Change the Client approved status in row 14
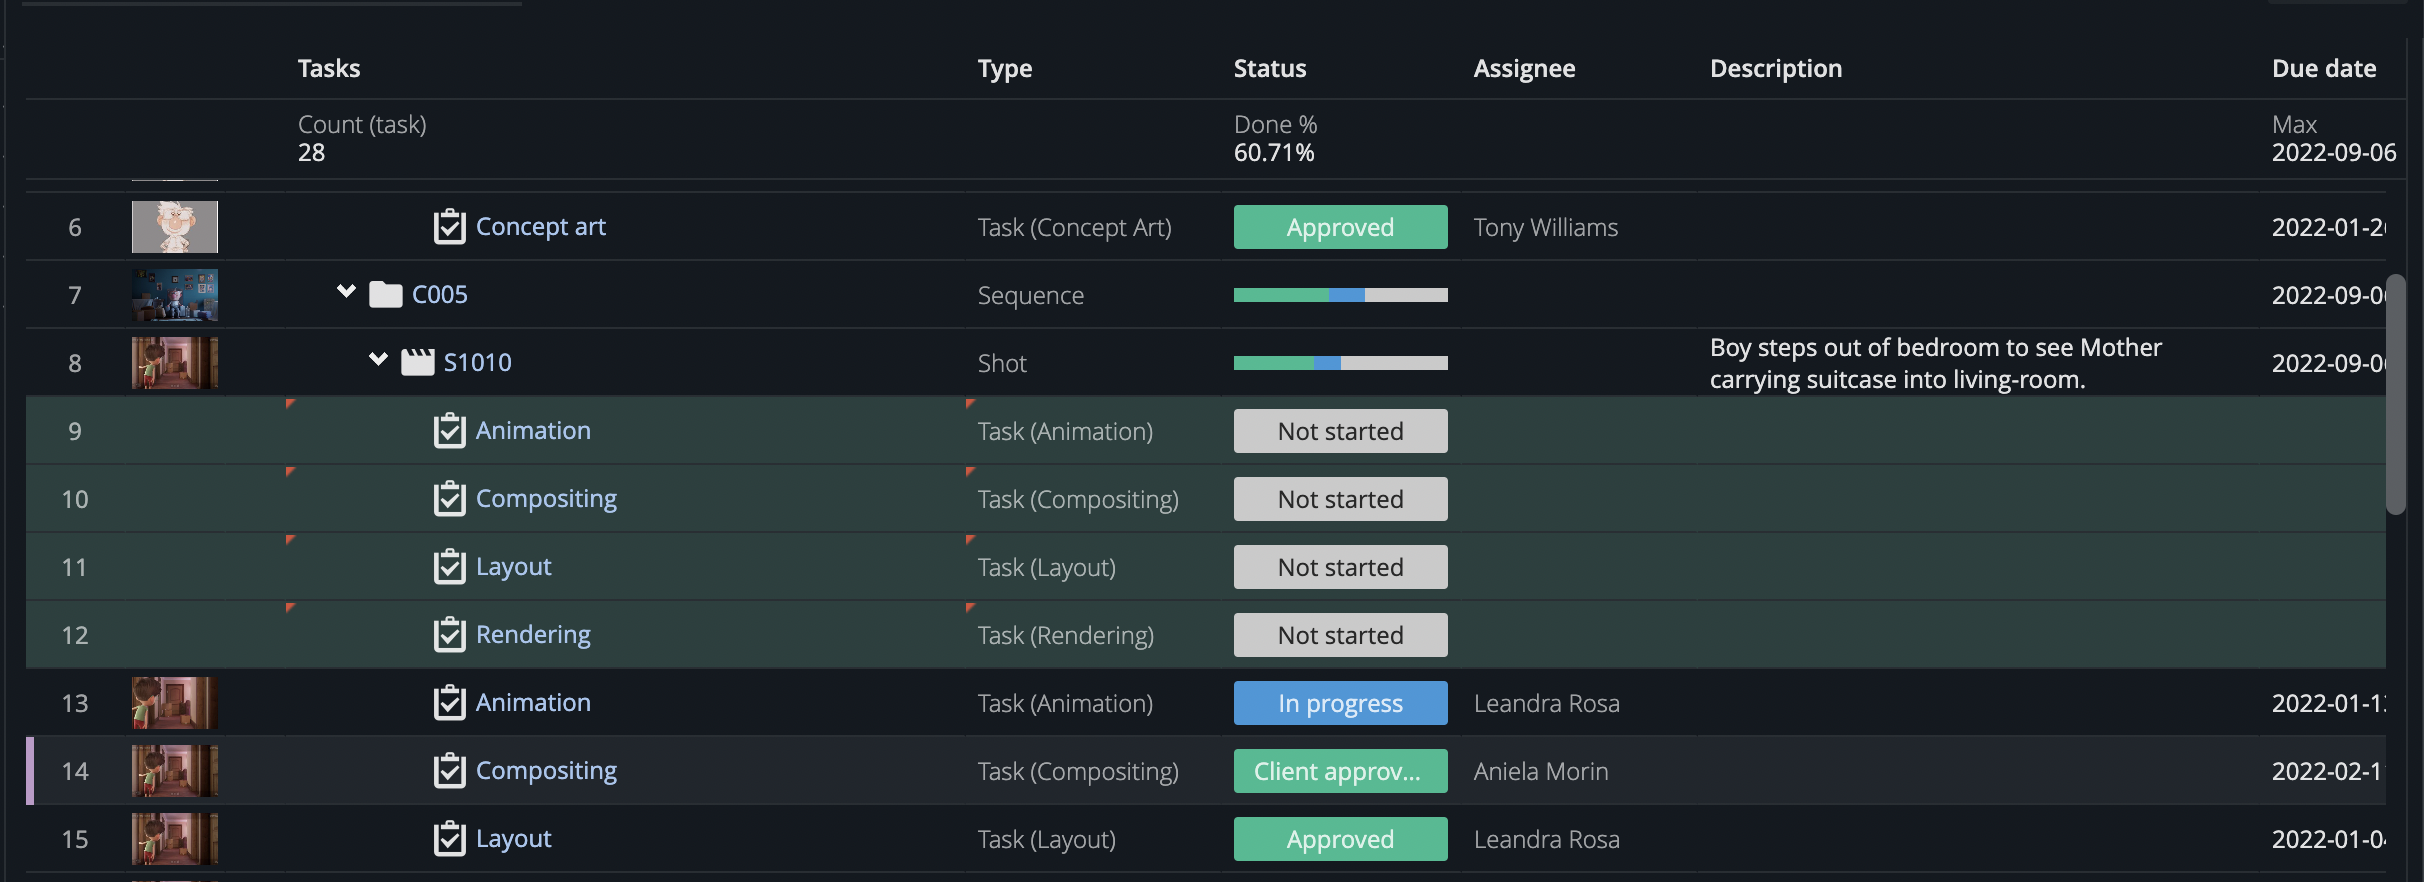The height and width of the screenshot is (882, 2424). [x=1340, y=771]
